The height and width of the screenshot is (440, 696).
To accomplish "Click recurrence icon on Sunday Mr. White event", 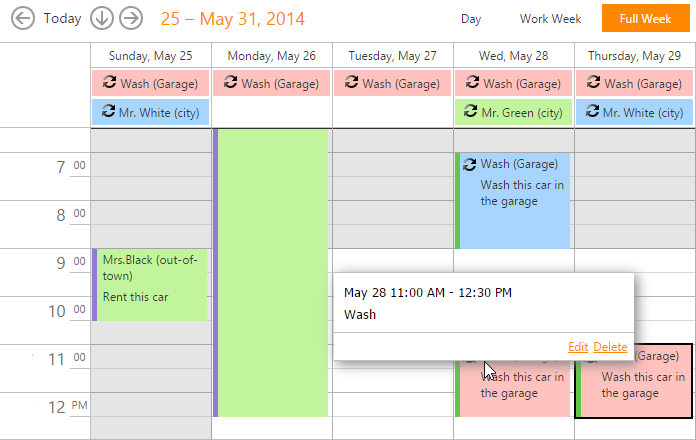I will pos(108,112).
